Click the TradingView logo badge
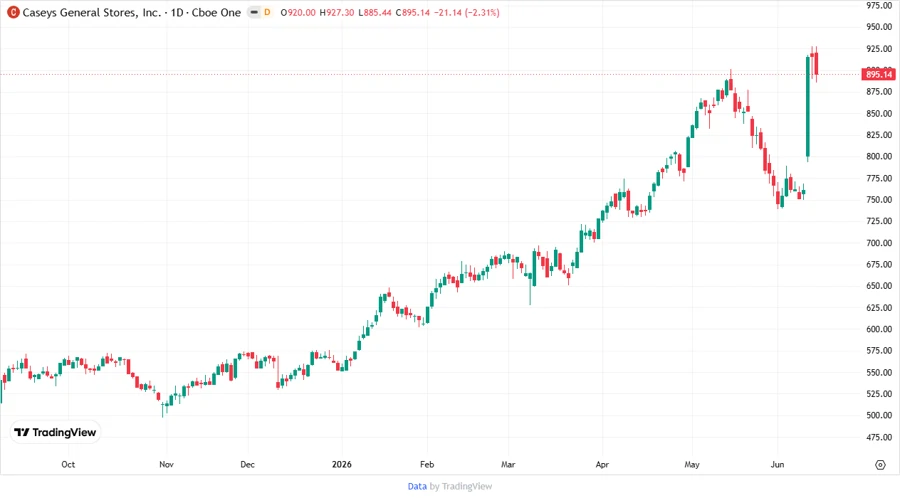 click(x=55, y=433)
